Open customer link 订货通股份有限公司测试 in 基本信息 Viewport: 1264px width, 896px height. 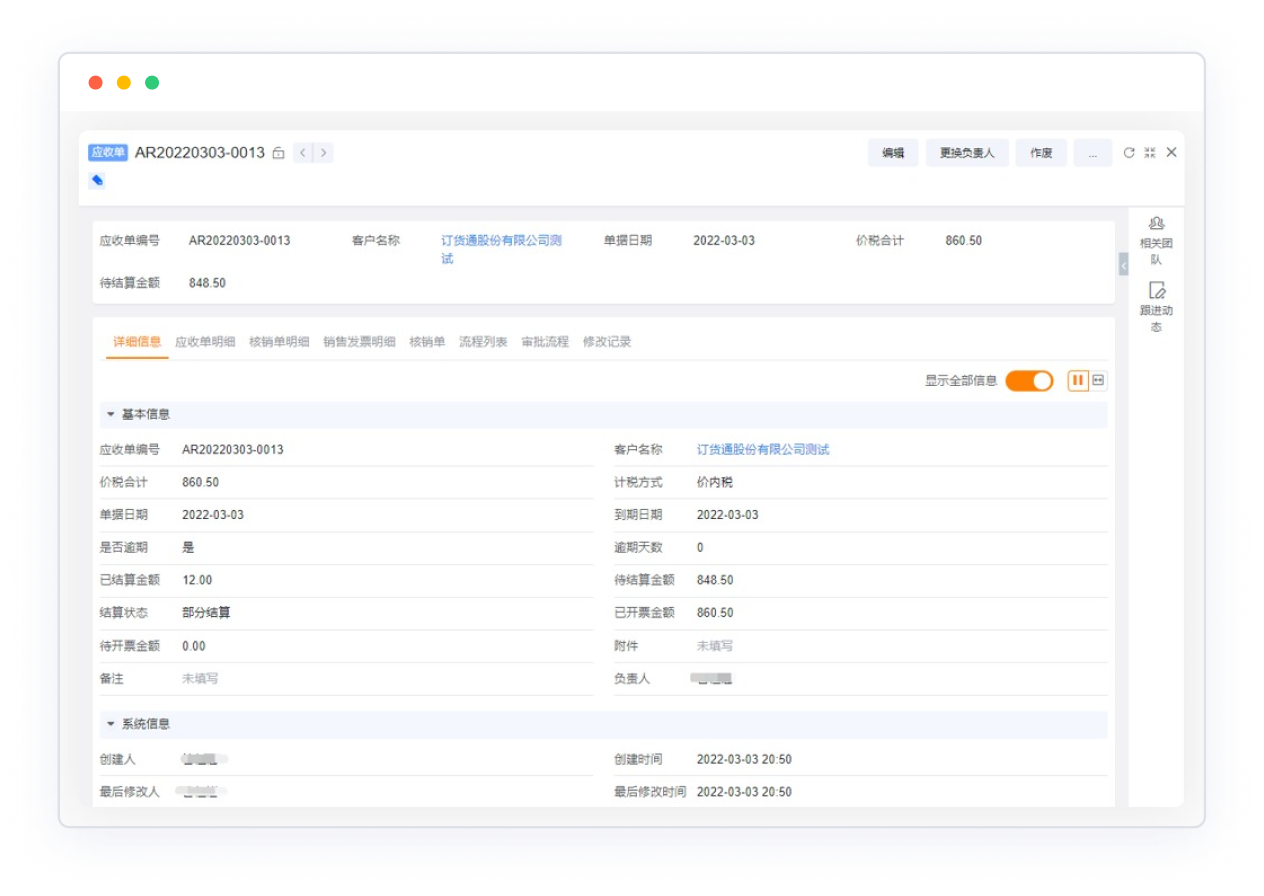click(x=763, y=450)
